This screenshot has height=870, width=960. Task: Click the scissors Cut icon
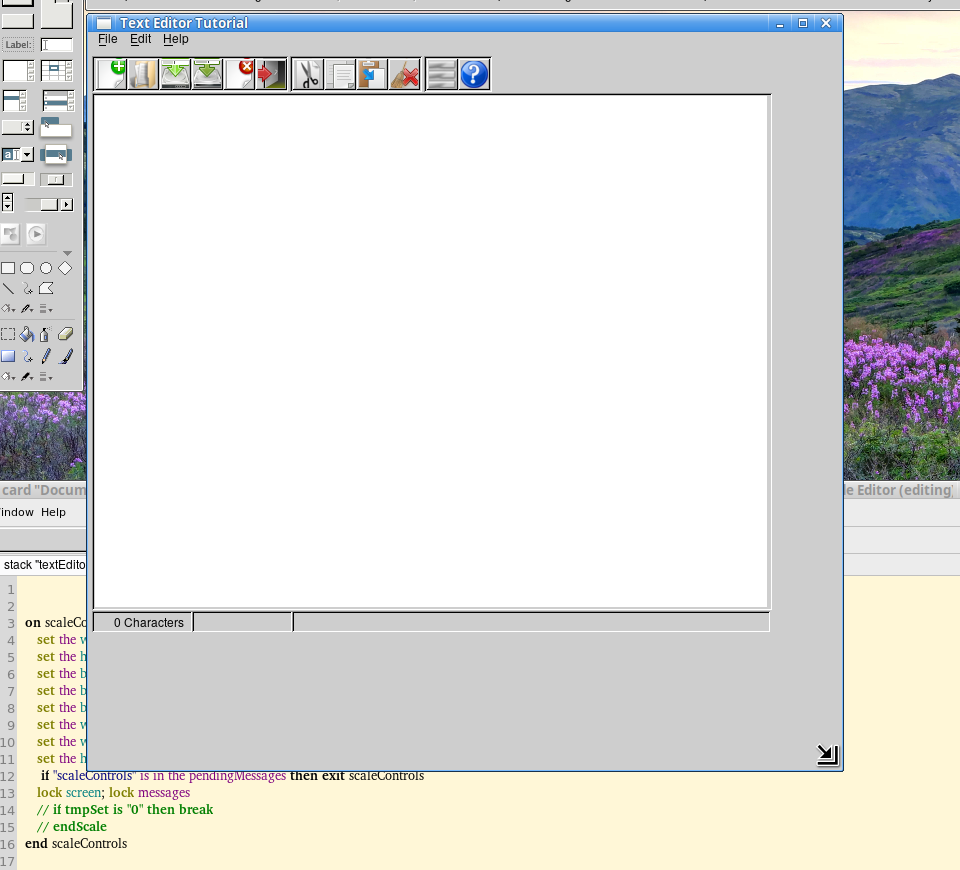[x=308, y=74]
